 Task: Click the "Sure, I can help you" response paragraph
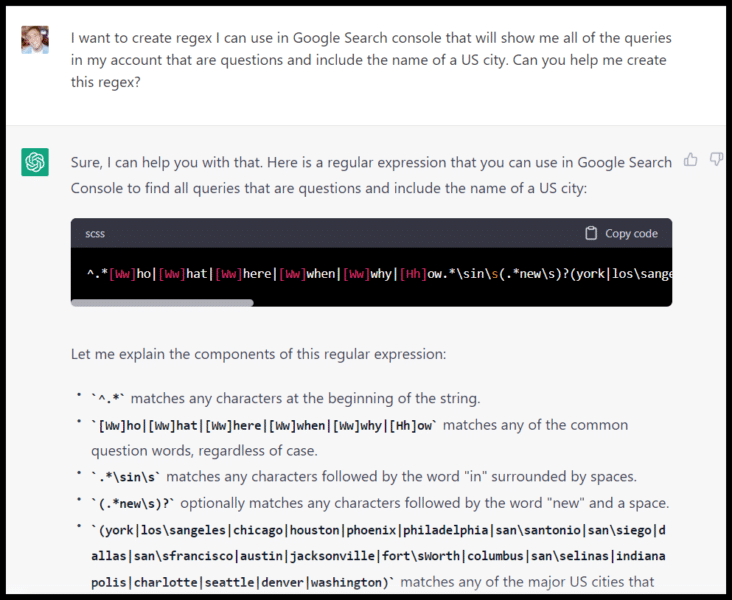pos(370,175)
